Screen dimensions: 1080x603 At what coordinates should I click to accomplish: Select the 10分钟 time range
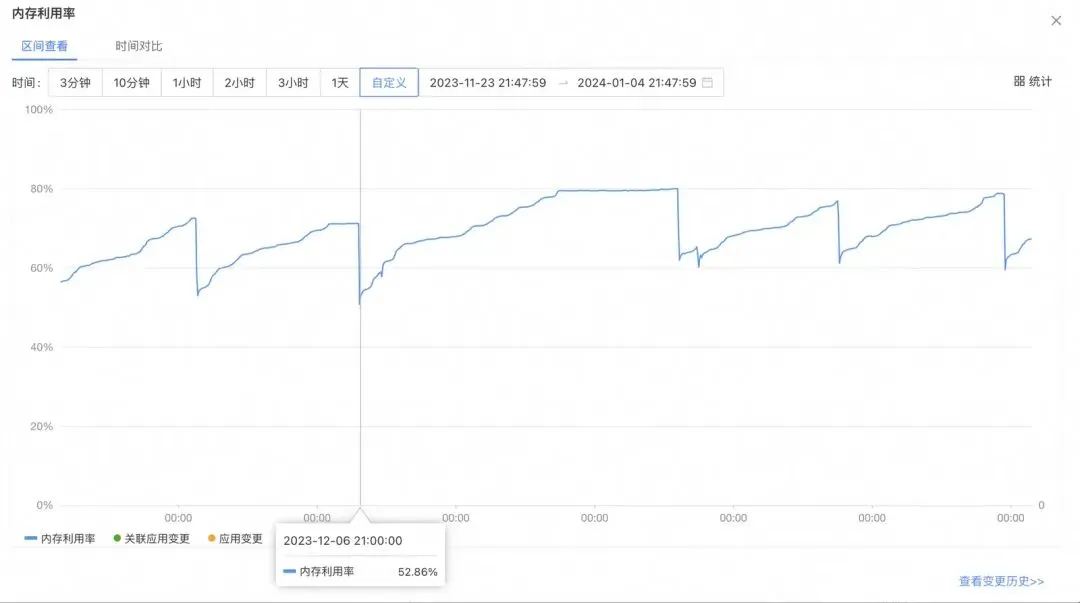[x=131, y=83]
